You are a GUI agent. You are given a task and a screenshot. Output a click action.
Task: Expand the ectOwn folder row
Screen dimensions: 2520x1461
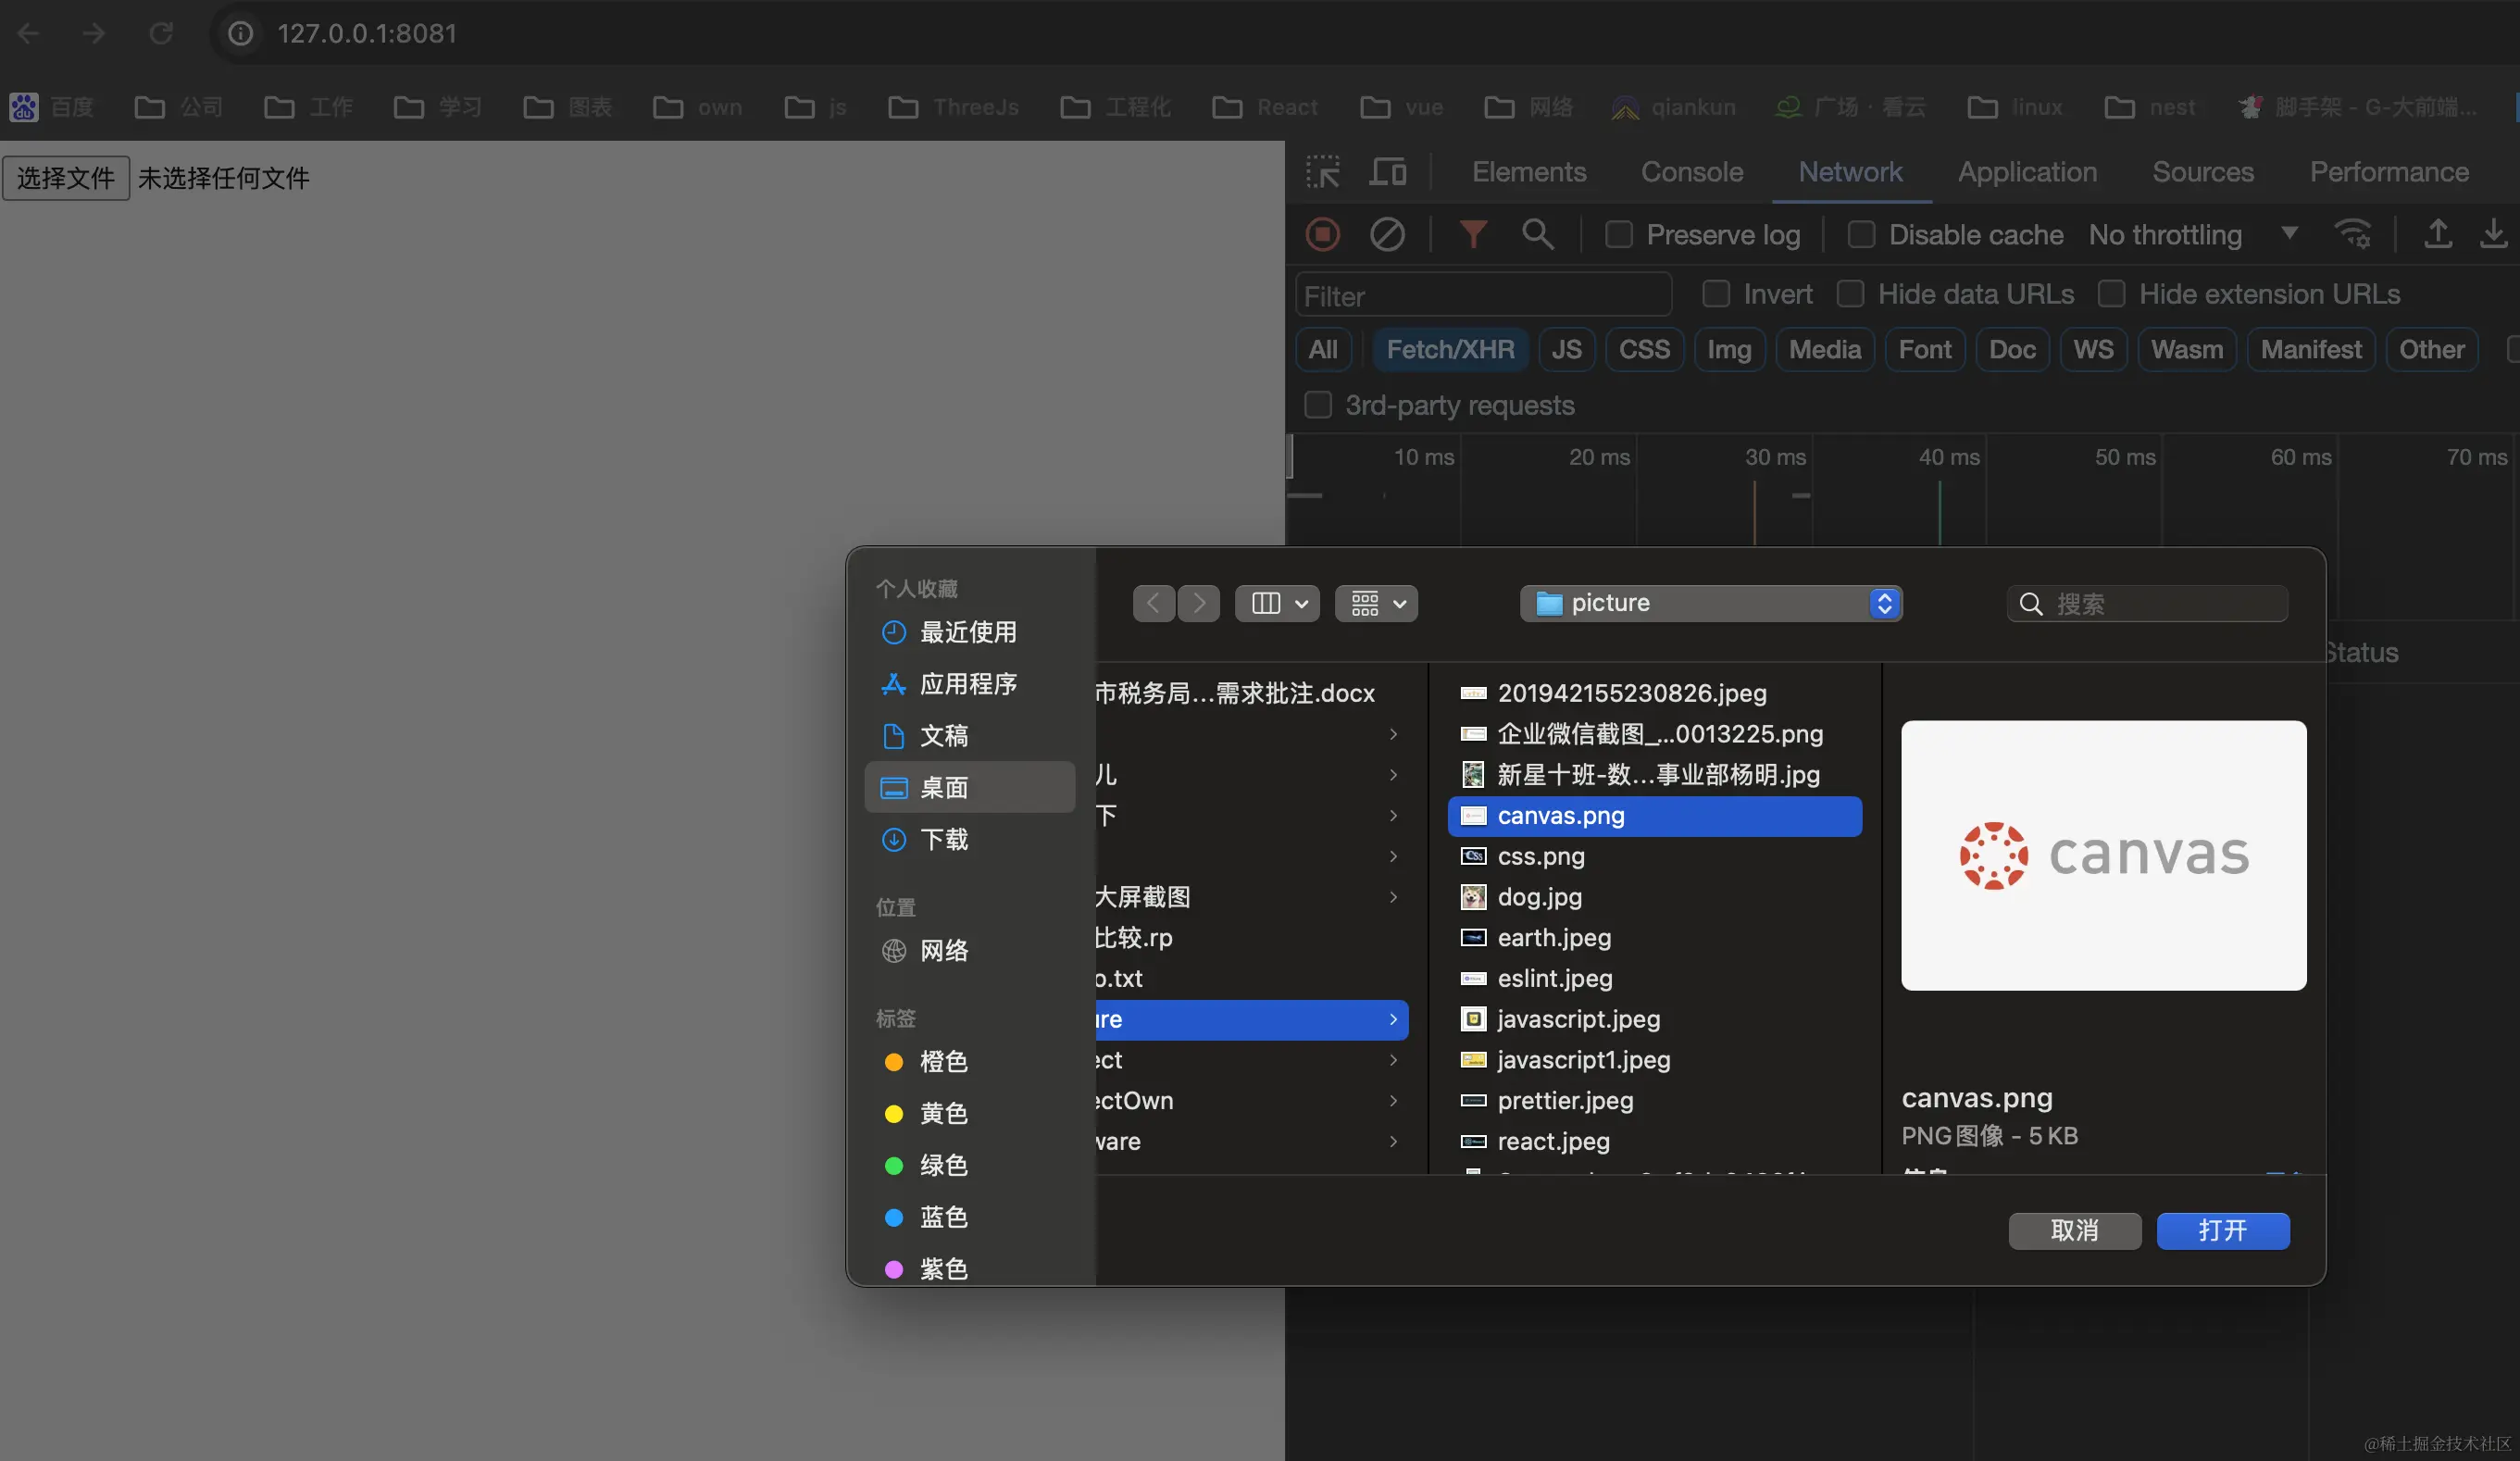click(1393, 1100)
